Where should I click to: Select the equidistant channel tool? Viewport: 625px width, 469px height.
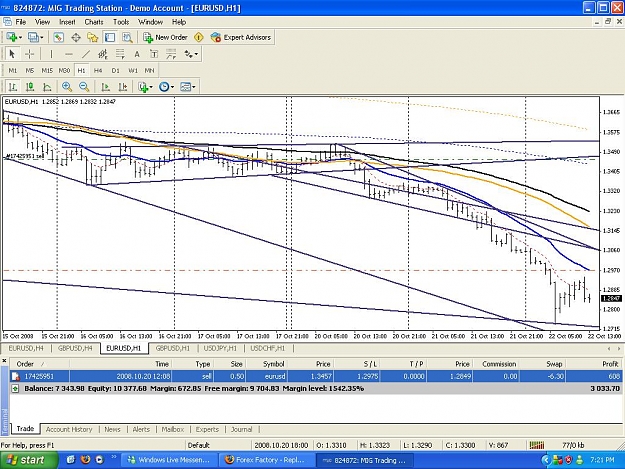(103, 54)
